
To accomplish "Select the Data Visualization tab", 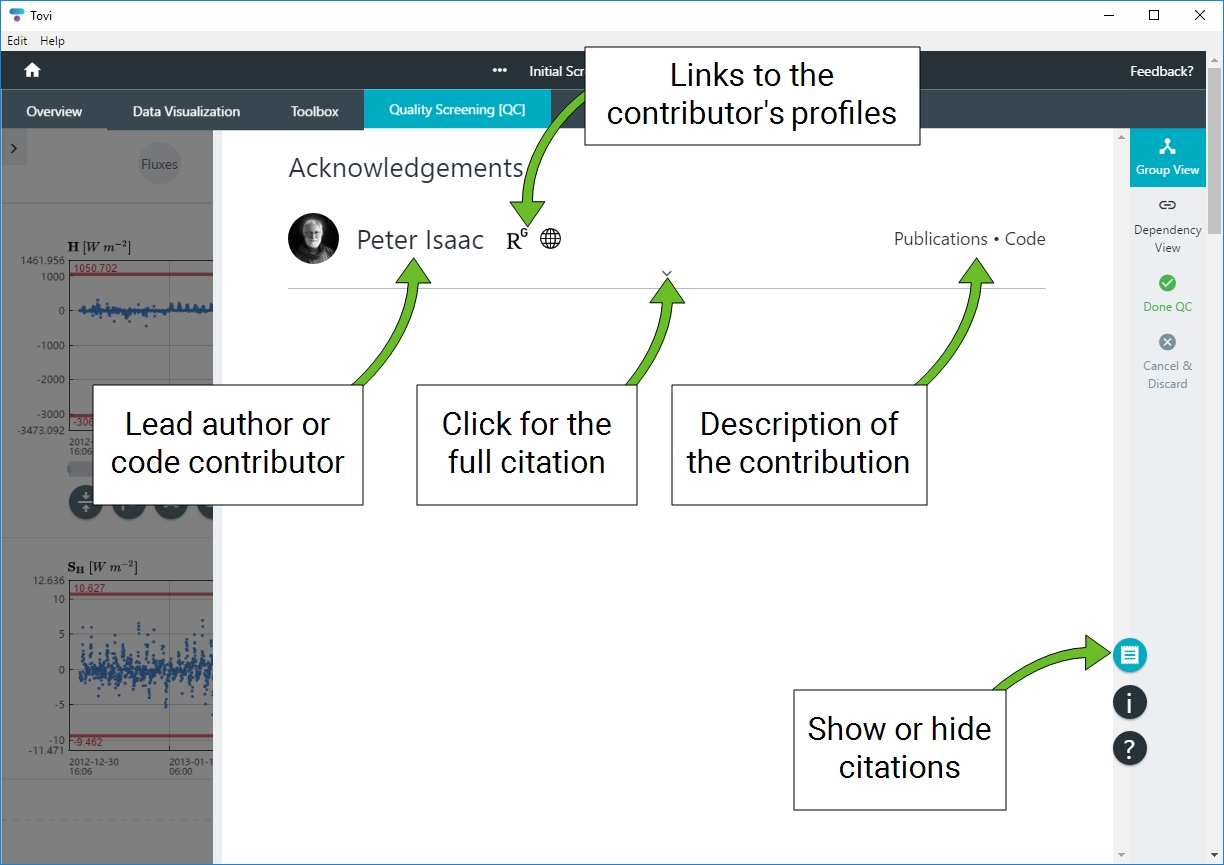I will coord(186,111).
